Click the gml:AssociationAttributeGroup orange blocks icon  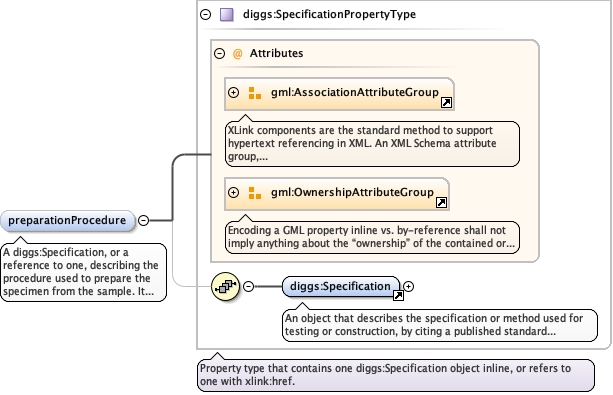click(255, 93)
